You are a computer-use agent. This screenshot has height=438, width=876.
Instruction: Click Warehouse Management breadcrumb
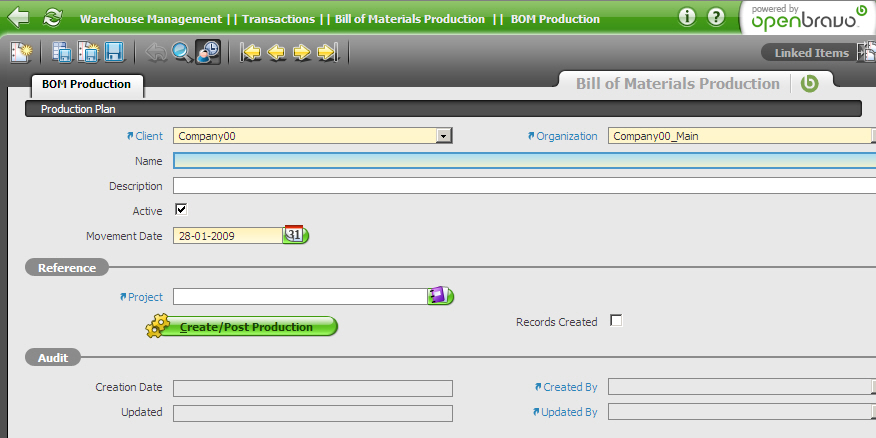pos(151,19)
